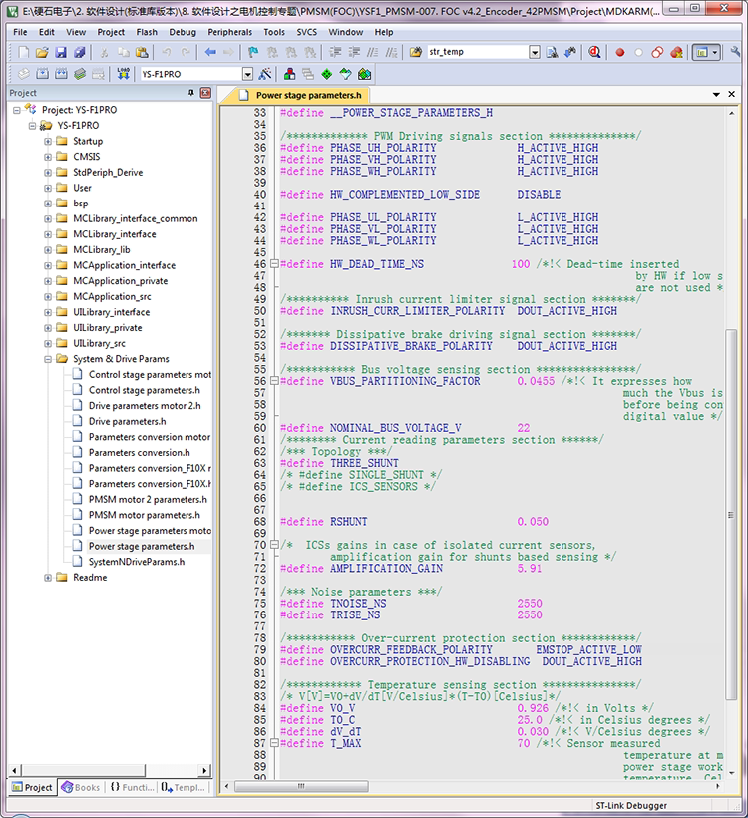The image size is (748, 818).
Task: Collapse the System & Drive Params folder
Action: point(48,358)
